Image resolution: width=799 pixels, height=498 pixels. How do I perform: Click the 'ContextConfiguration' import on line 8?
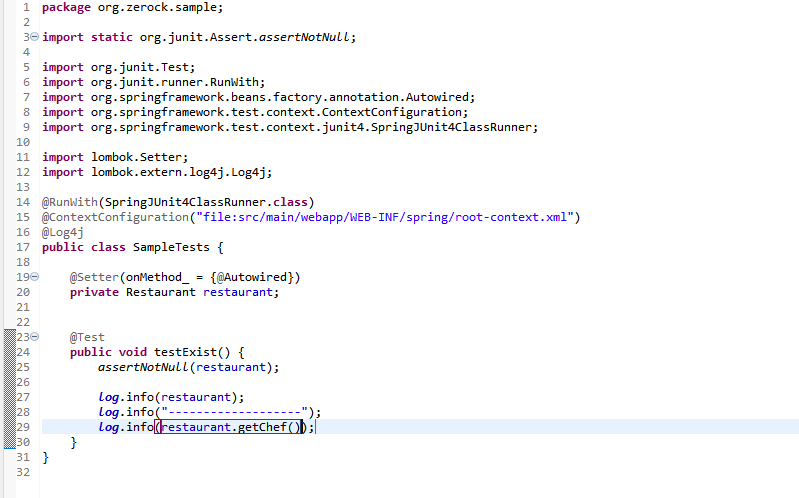pyautogui.click(x=391, y=112)
